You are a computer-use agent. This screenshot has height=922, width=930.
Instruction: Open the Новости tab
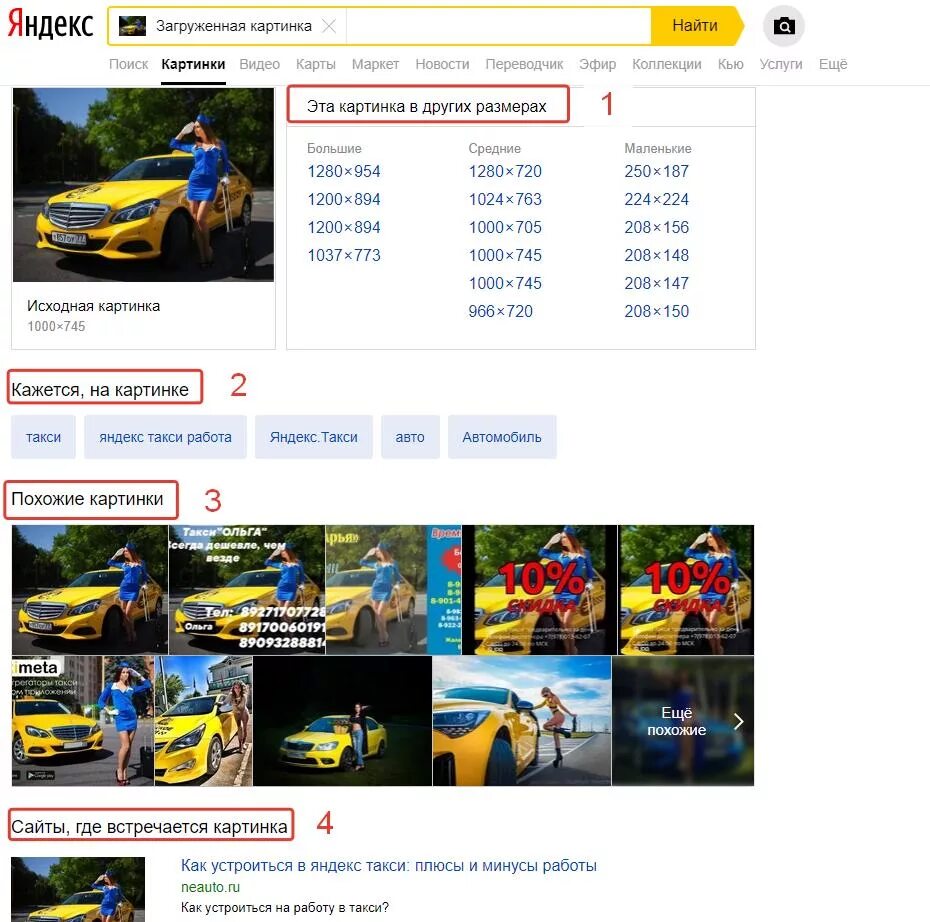coord(442,64)
